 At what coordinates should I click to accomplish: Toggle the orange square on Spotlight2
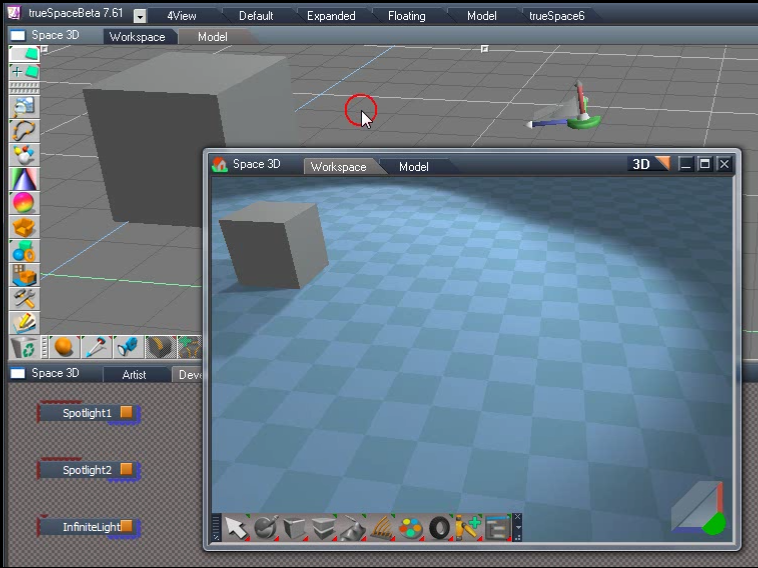[126, 469]
